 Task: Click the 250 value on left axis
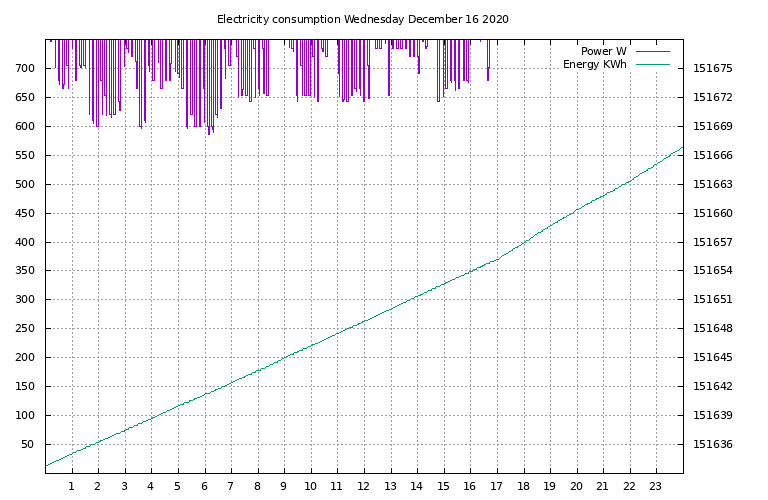click(x=27, y=329)
